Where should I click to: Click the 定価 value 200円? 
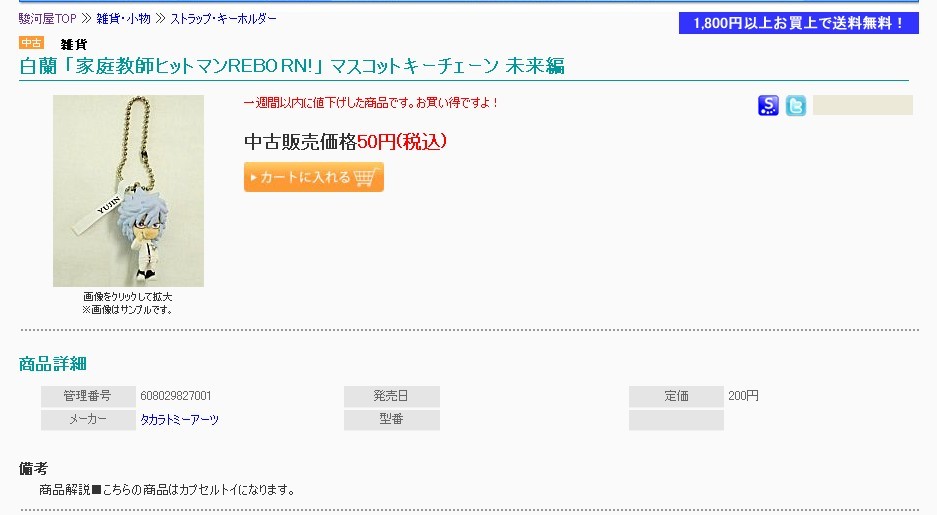(743, 396)
